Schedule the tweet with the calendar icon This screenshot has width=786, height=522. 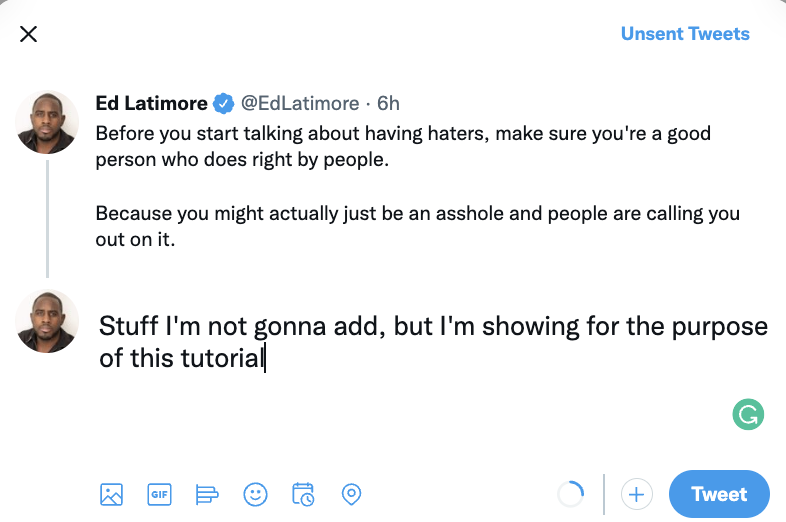[x=303, y=494]
